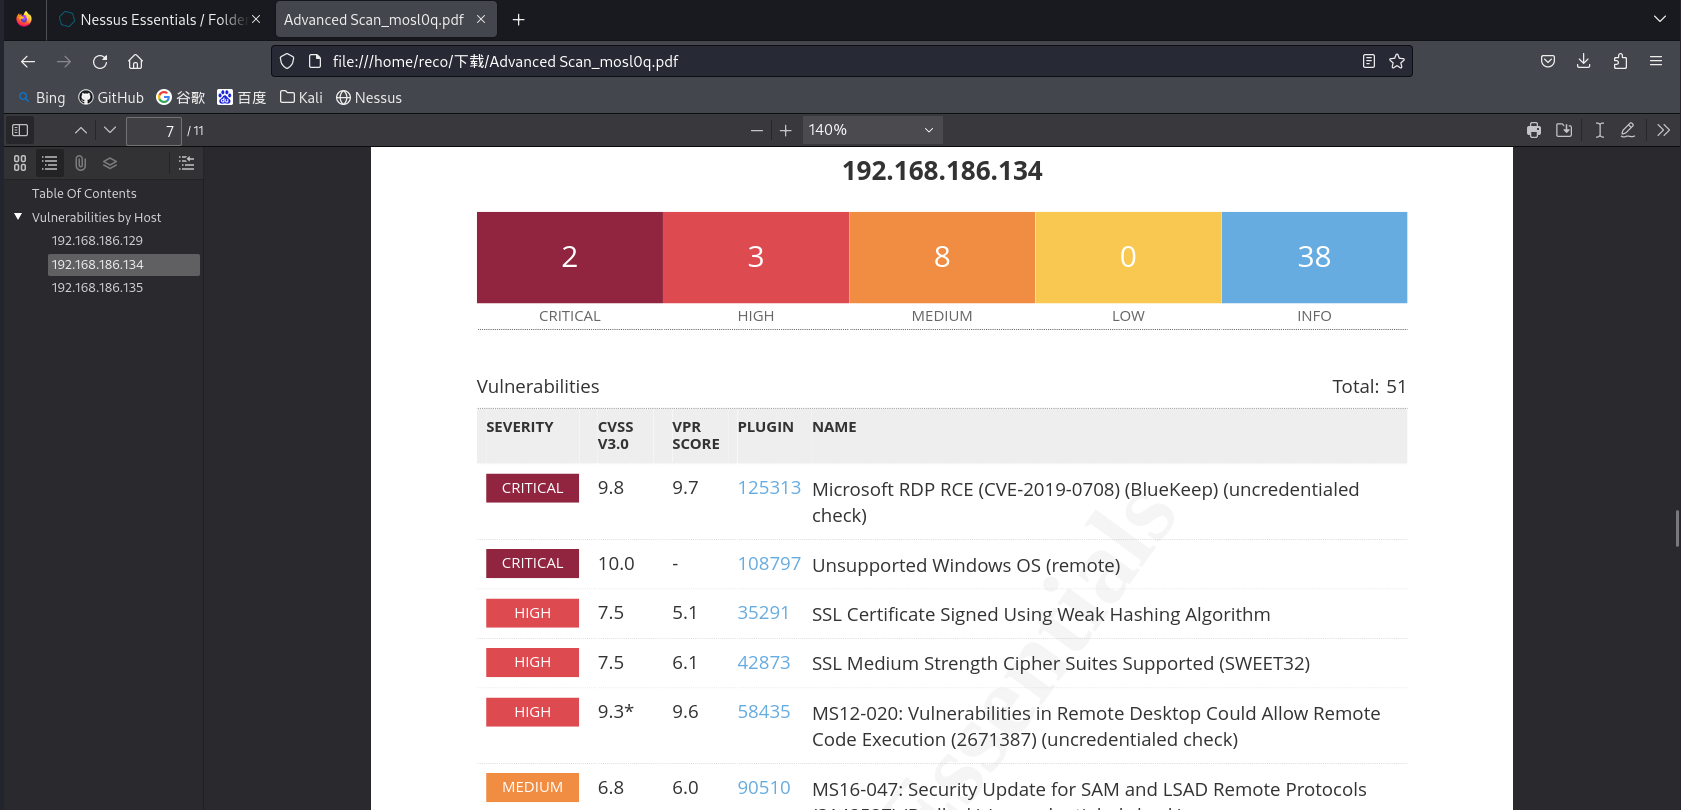Save to Pocket

[1548, 62]
